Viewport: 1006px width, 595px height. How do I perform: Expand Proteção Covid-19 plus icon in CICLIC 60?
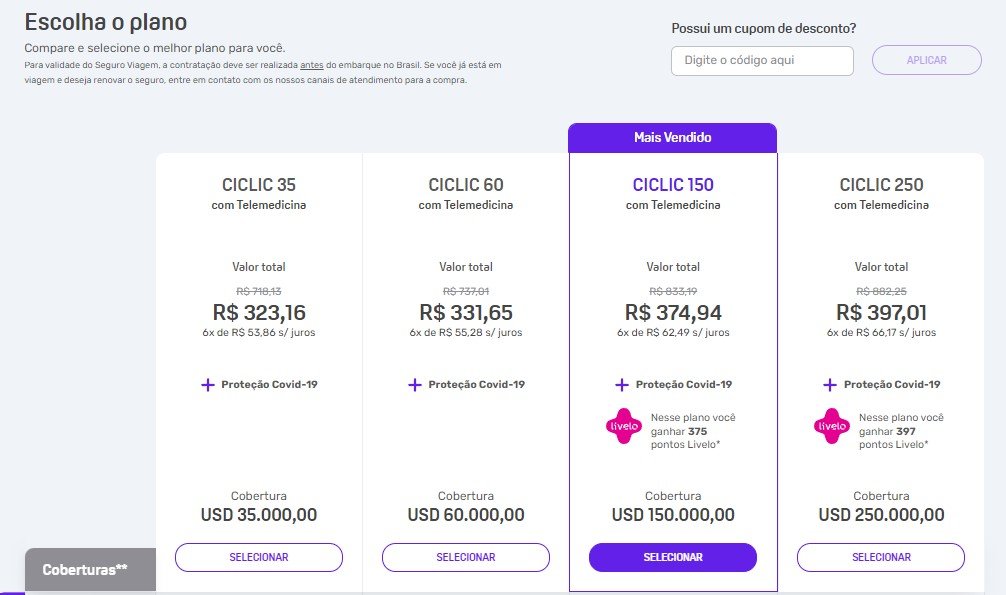415,385
